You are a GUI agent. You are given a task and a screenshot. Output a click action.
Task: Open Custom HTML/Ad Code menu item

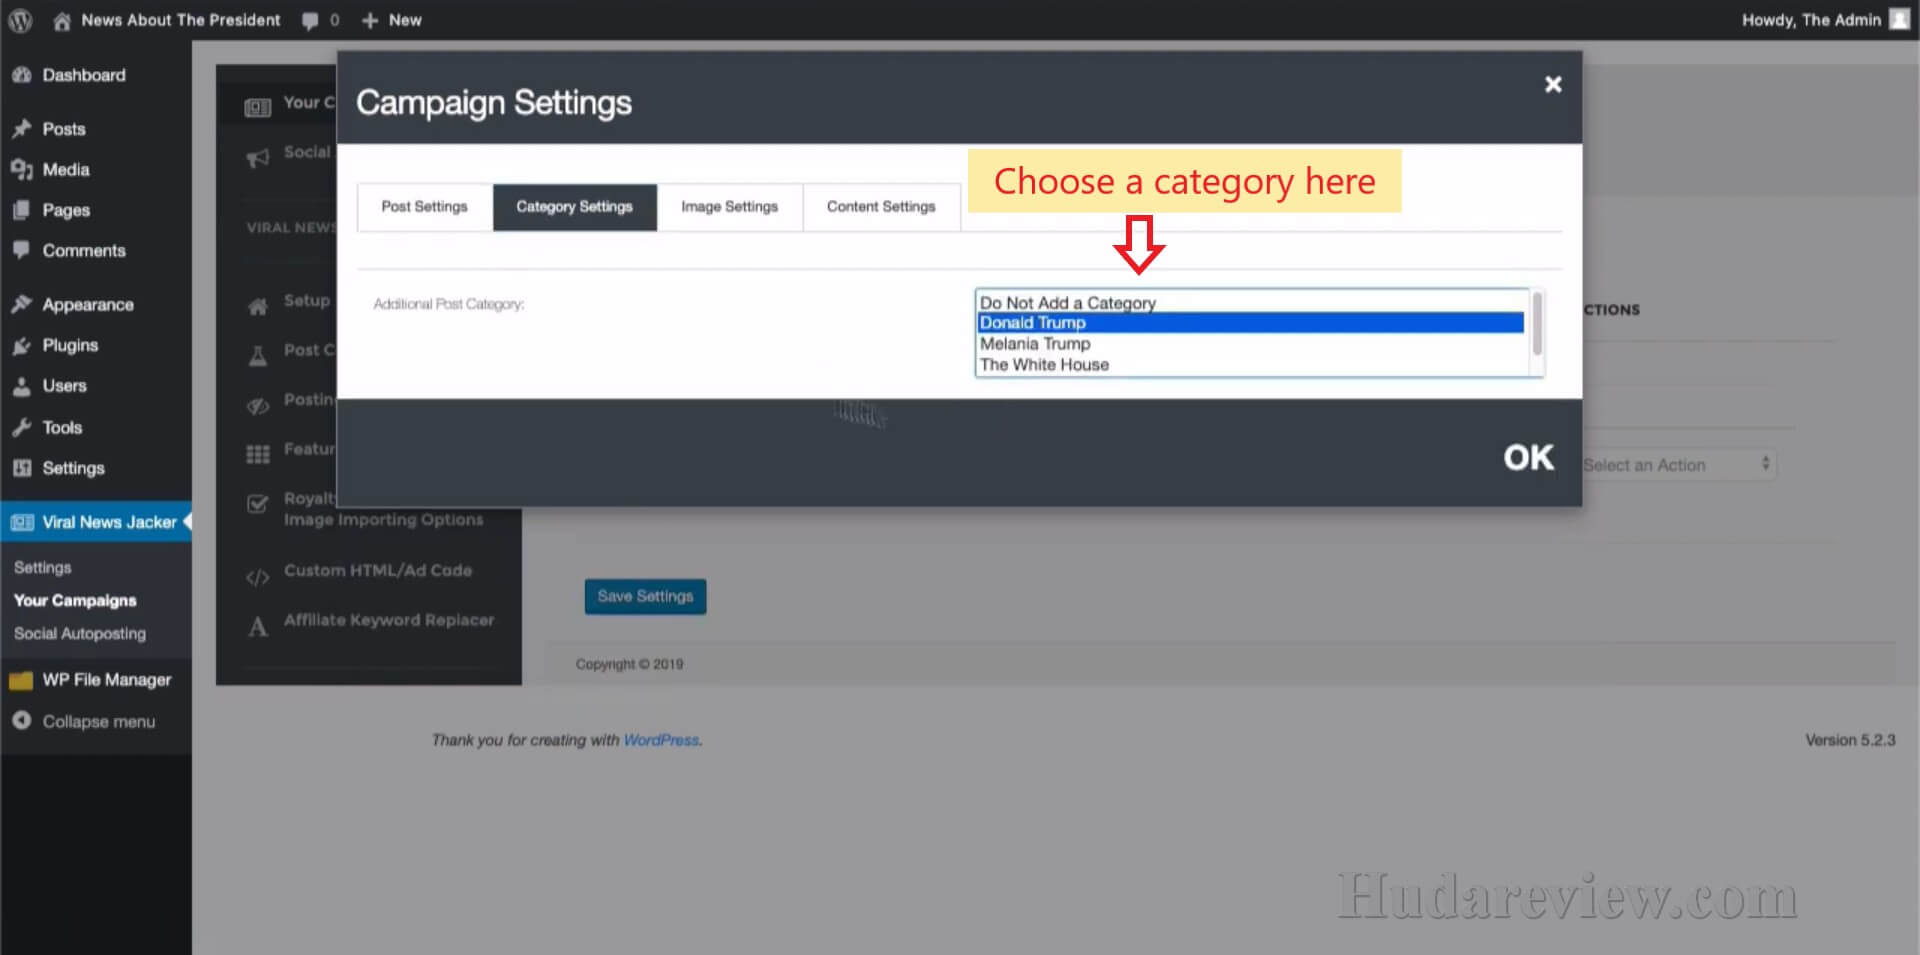point(378,570)
